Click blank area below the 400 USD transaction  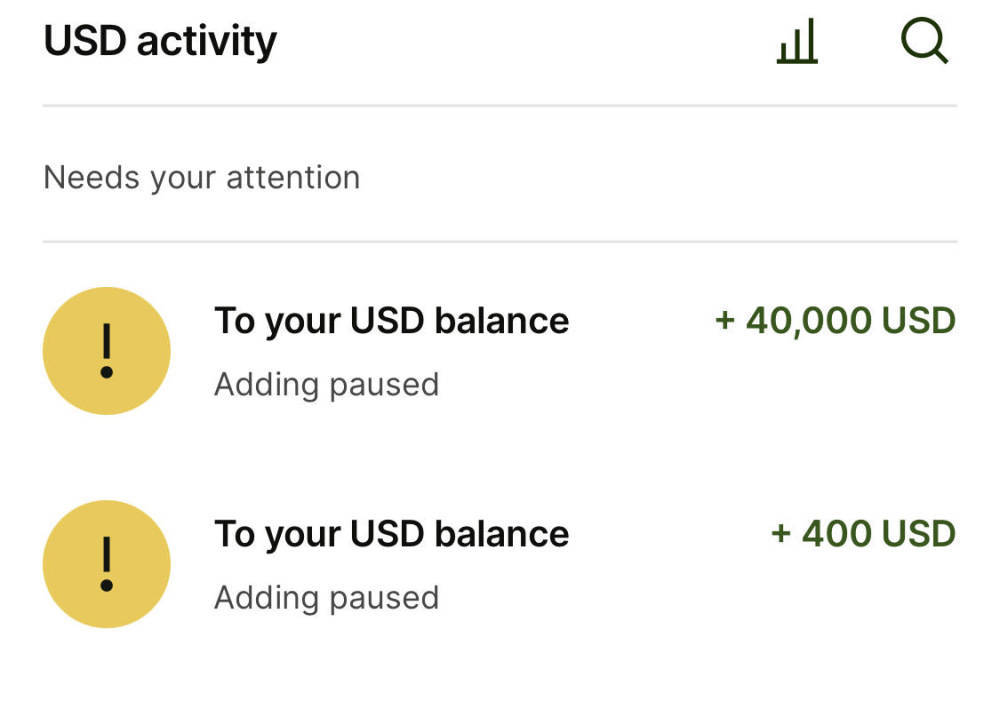tap(500, 675)
